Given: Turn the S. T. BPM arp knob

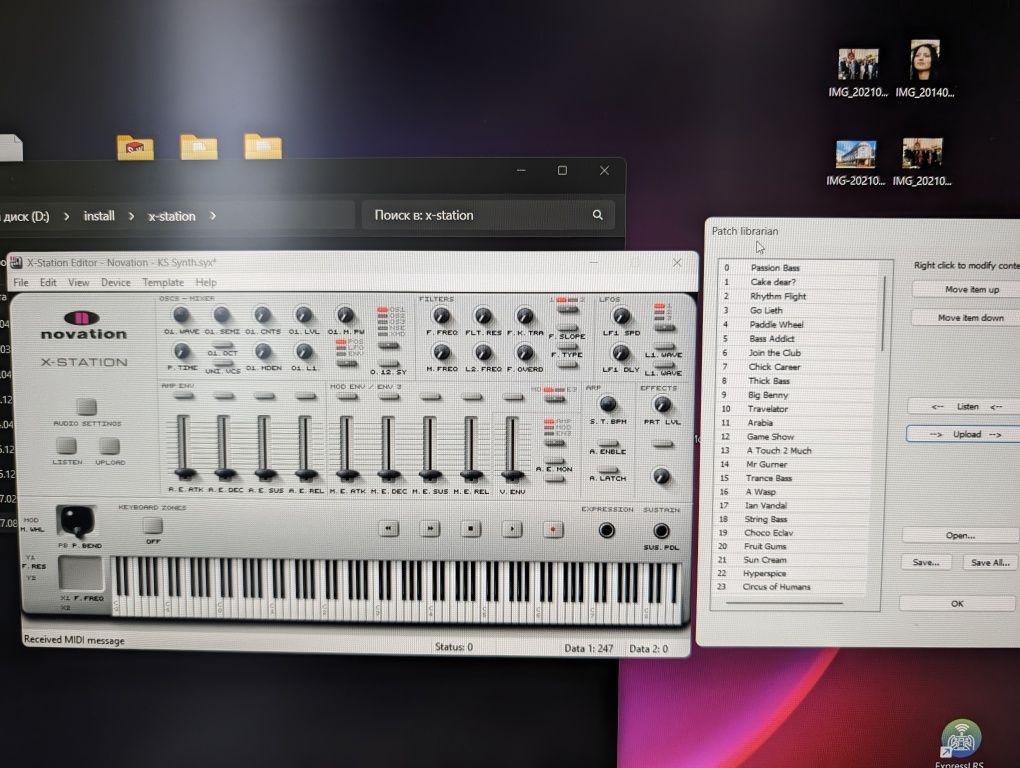Looking at the screenshot, I should coord(608,404).
